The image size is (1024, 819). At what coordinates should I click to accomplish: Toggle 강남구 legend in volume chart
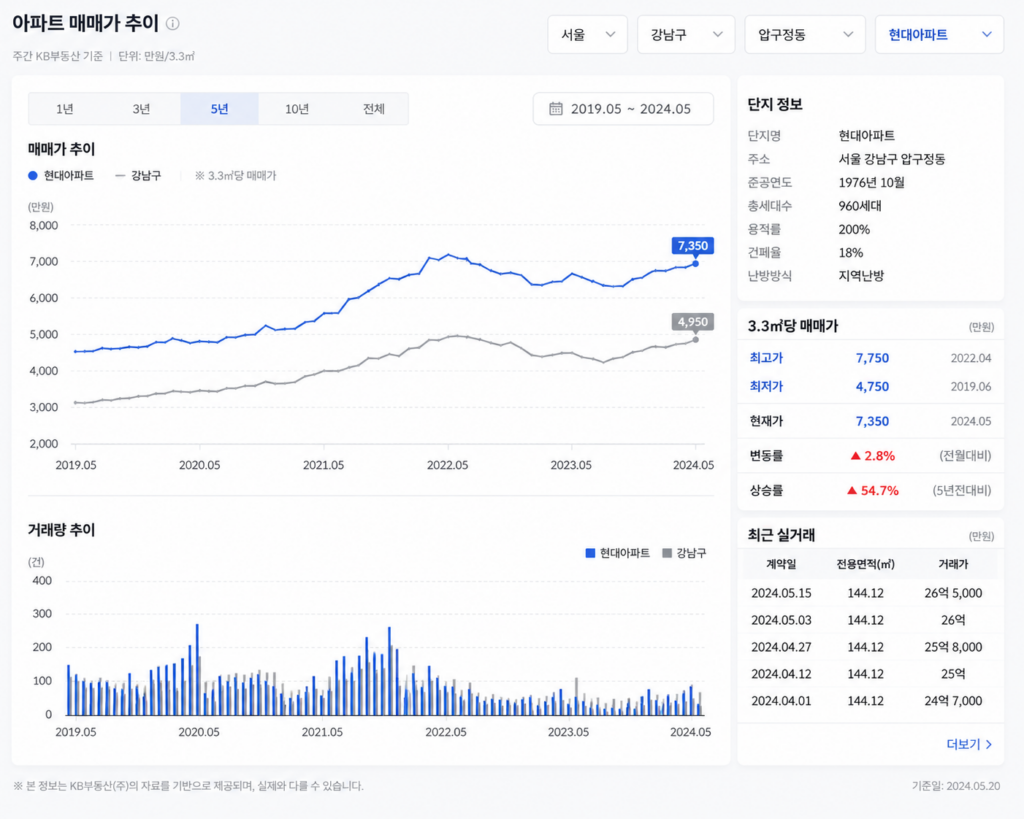tap(684, 553)
